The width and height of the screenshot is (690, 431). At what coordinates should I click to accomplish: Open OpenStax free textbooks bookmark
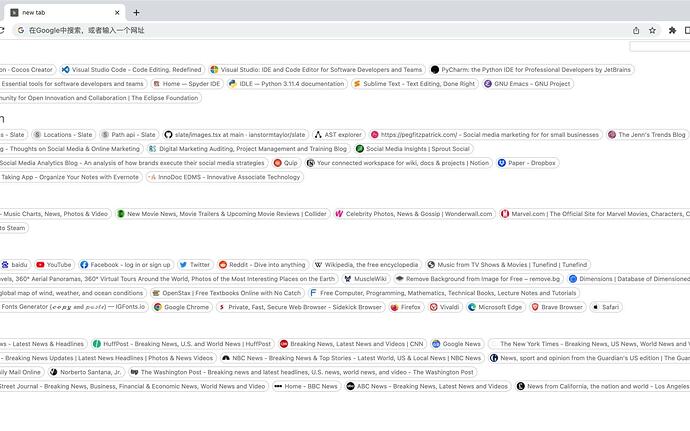[x=226, y=293]
